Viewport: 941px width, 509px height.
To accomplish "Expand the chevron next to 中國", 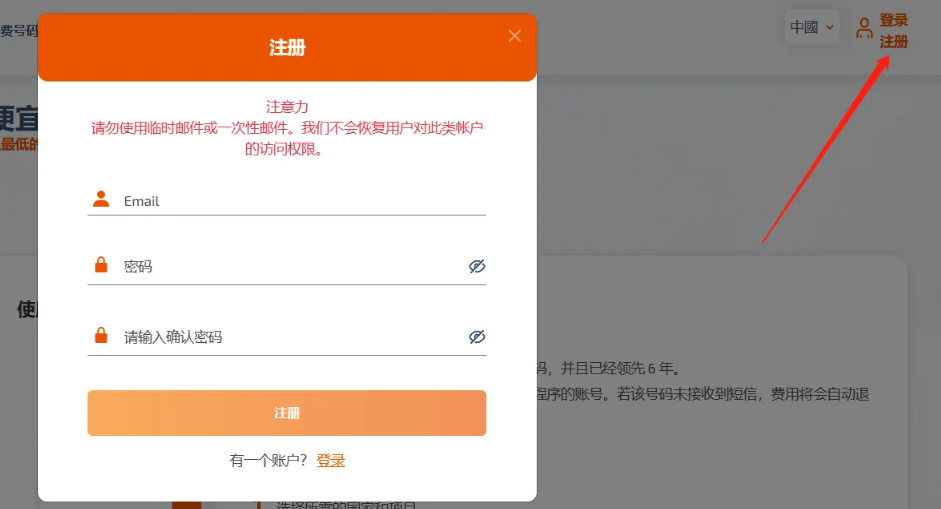I will tap(830, 27).
